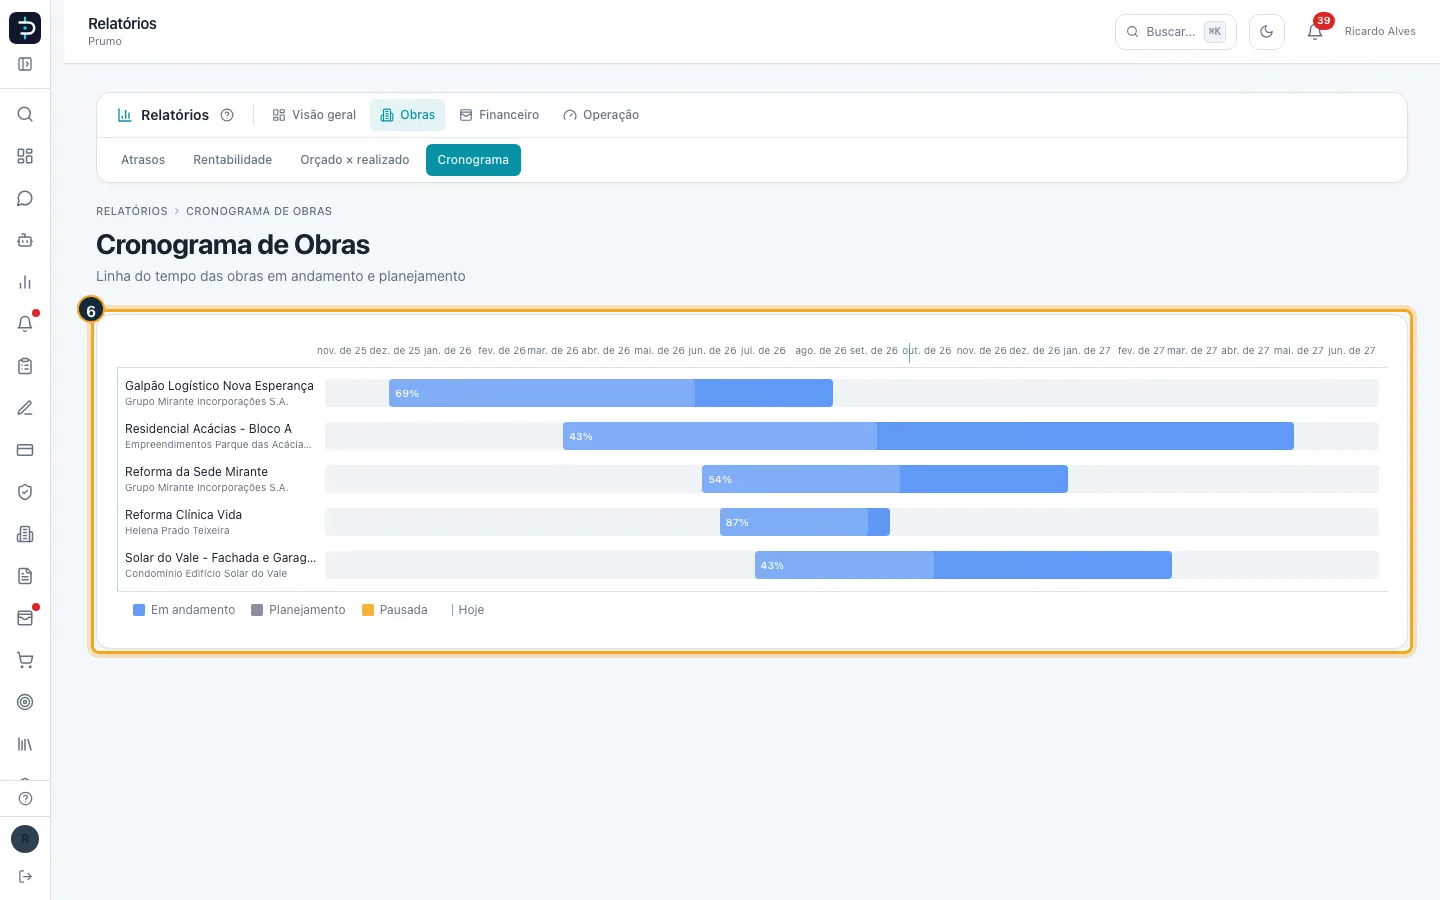Click the notifications bell with 39 badge
1440x900 pixels.
(x=1315, y=31)
